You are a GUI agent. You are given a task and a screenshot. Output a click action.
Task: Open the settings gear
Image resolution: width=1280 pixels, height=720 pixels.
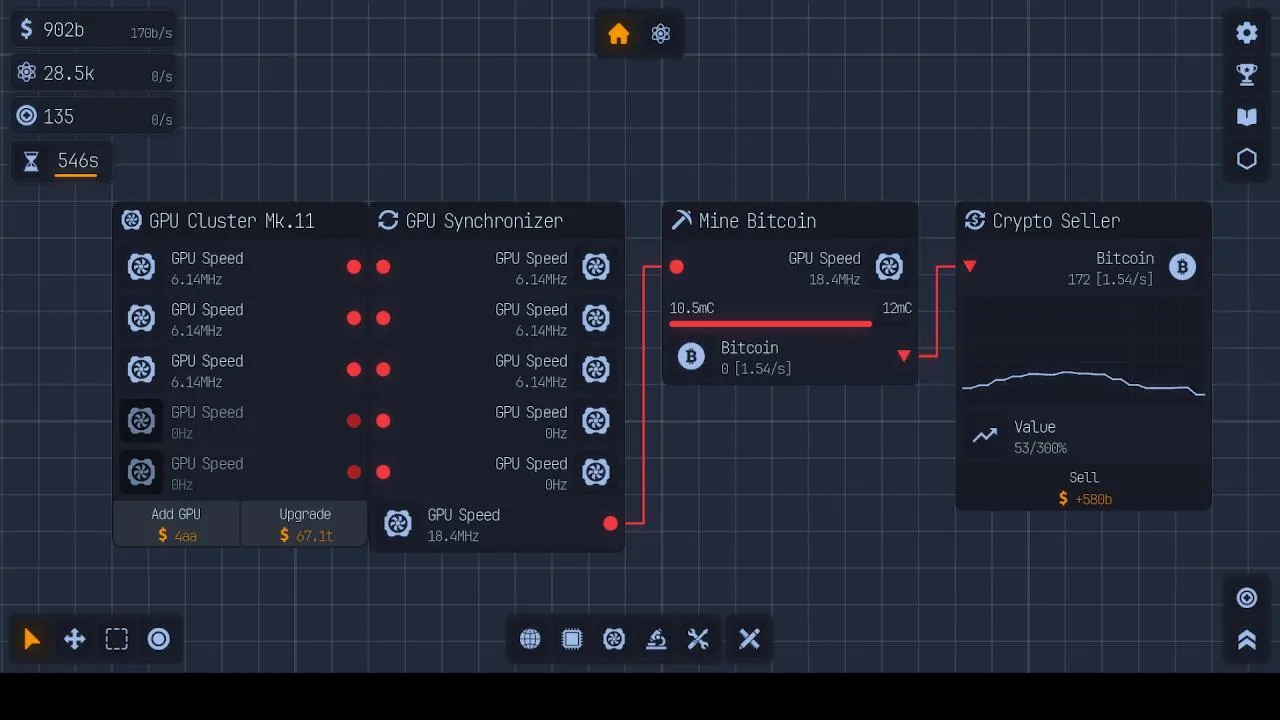point(1247,32)
